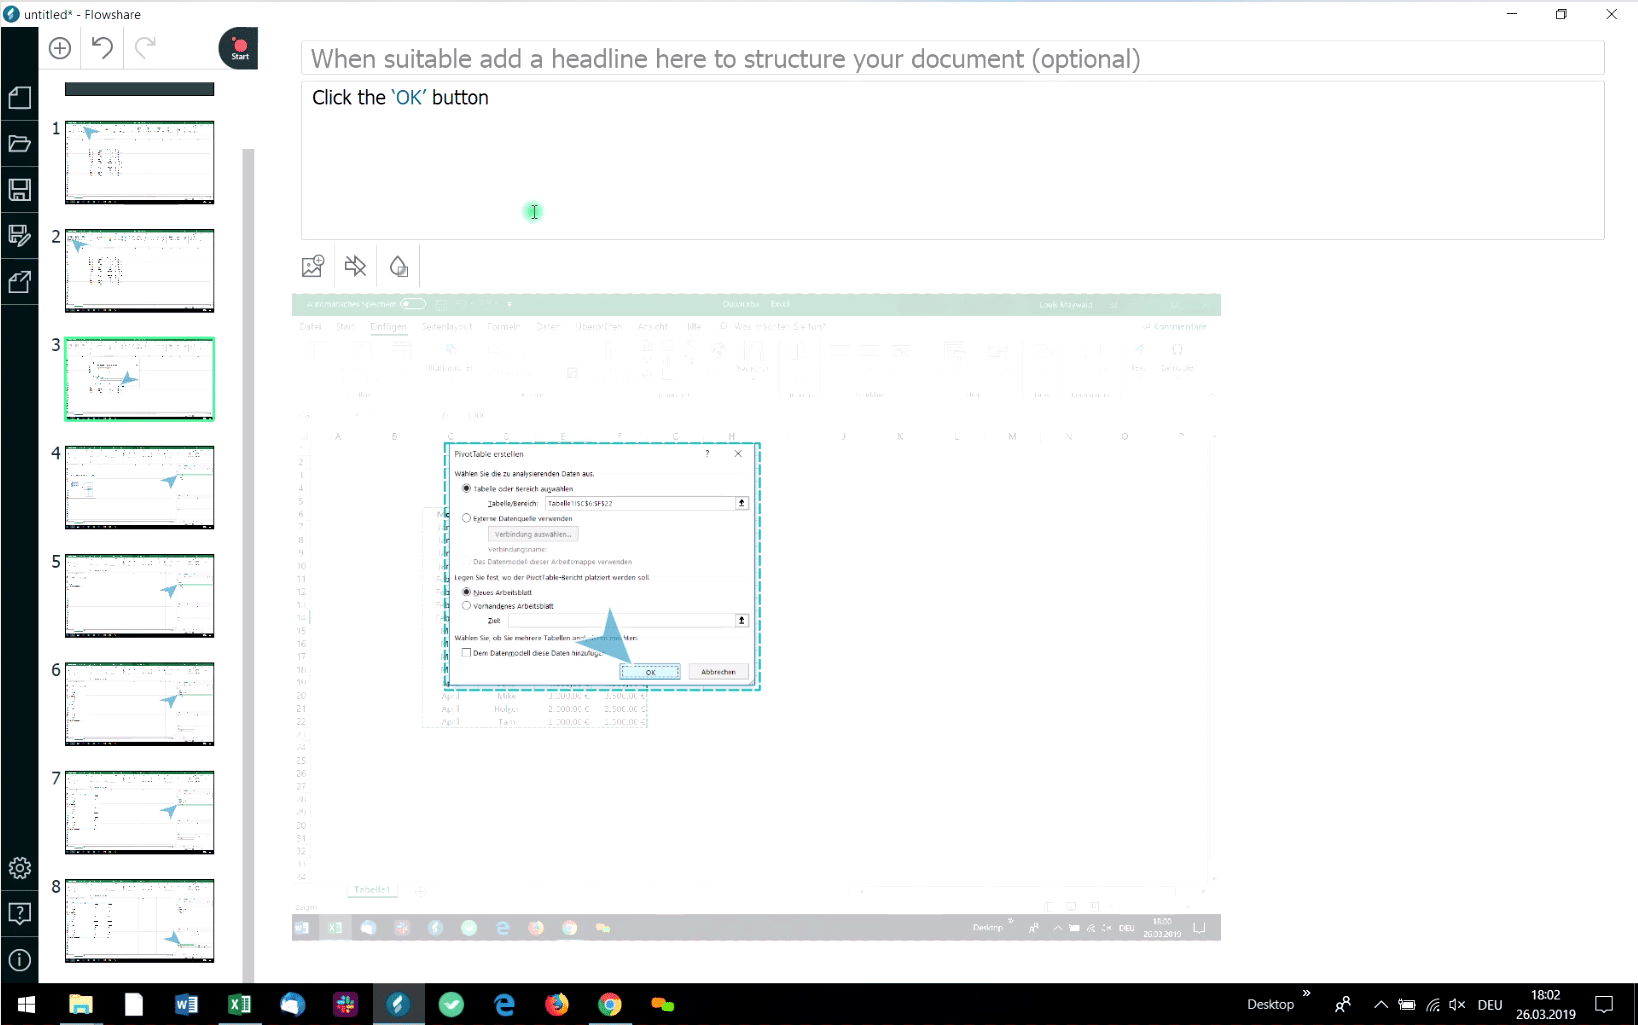Create a new document from sidebar
Viewport: 1638px width, 1025px height.
19,97
